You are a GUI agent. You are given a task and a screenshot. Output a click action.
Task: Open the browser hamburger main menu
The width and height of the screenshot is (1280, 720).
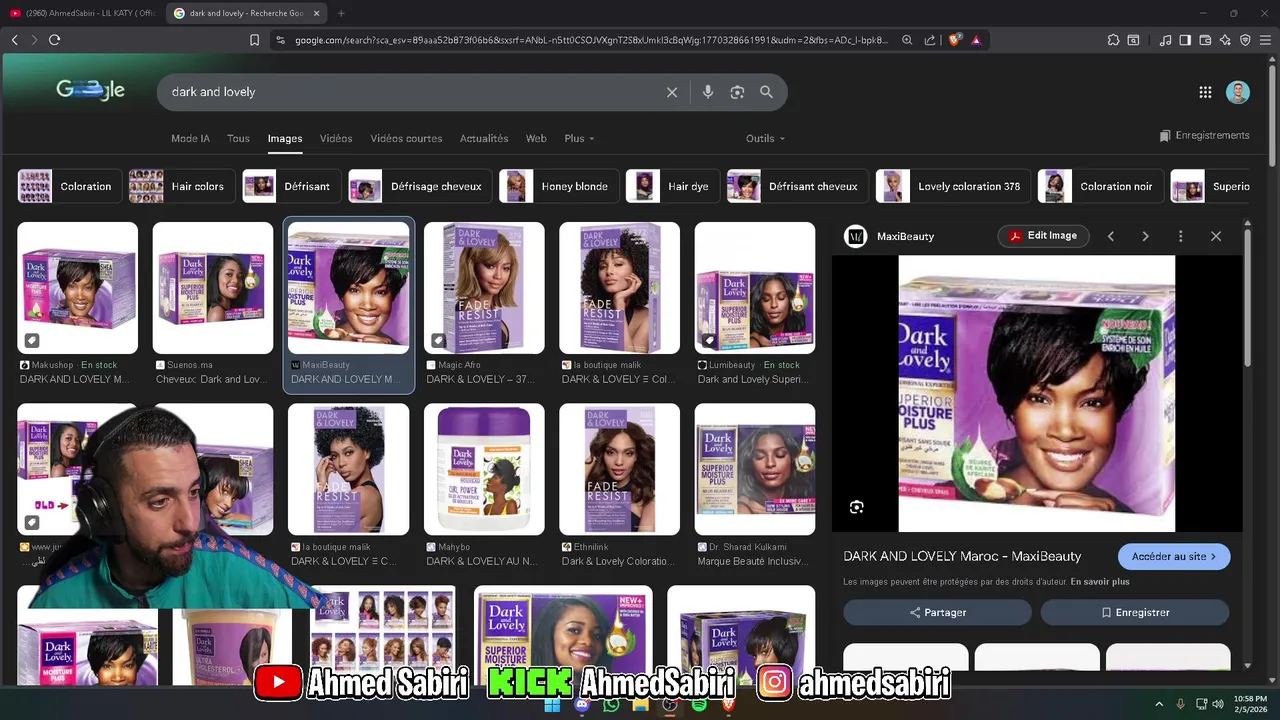click(x=1265, y=40)
